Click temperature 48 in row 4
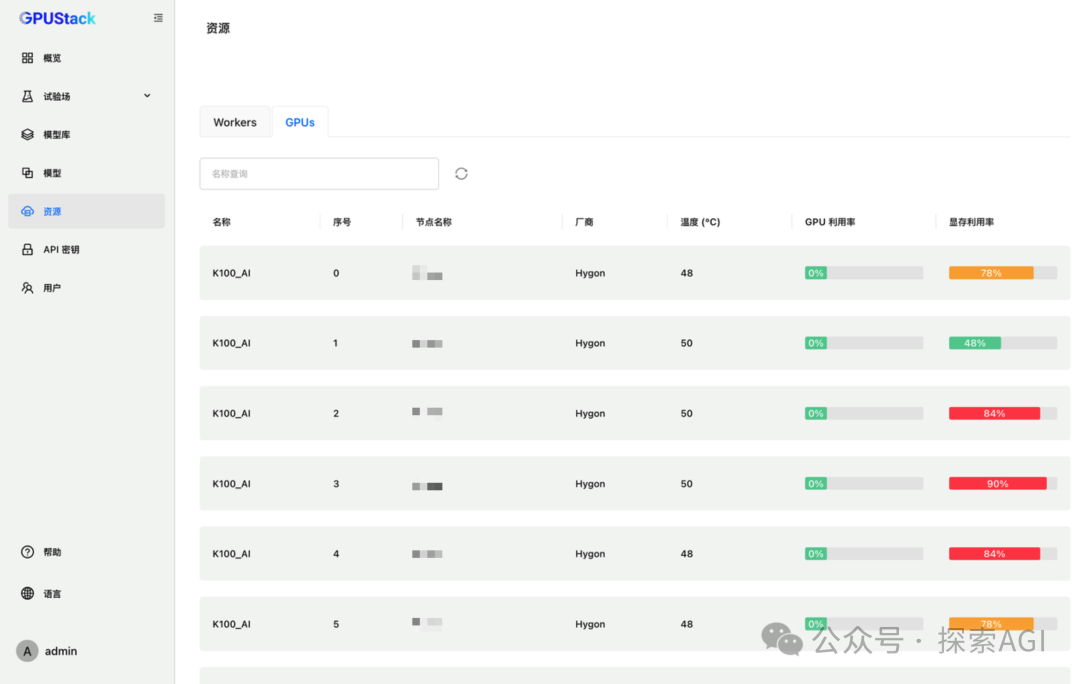This screenshot has height=684, width=1080. (687, 554)
